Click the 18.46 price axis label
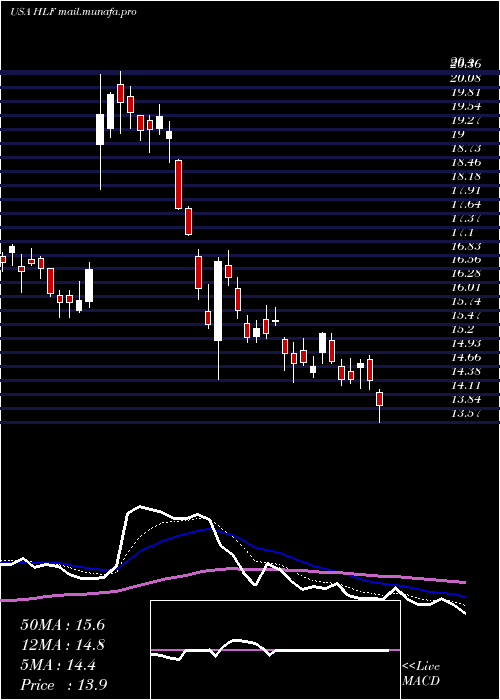The image size is (500, 700). pos(465,162)
